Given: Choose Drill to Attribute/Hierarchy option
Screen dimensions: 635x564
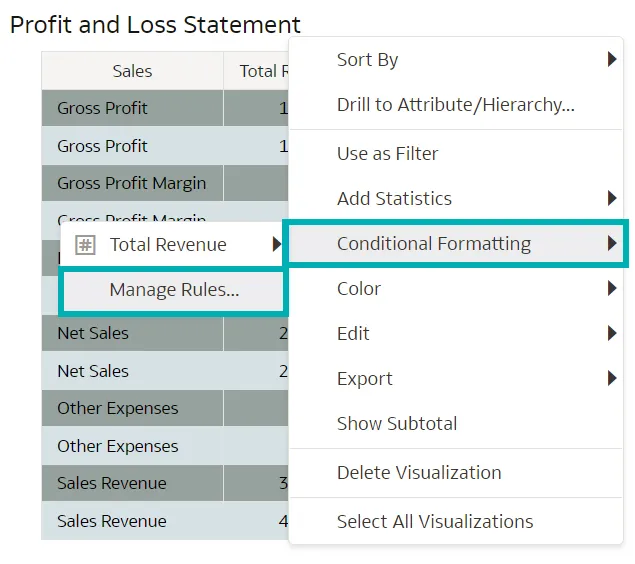Looking at the screenshot, I should (x=455, y=105).
